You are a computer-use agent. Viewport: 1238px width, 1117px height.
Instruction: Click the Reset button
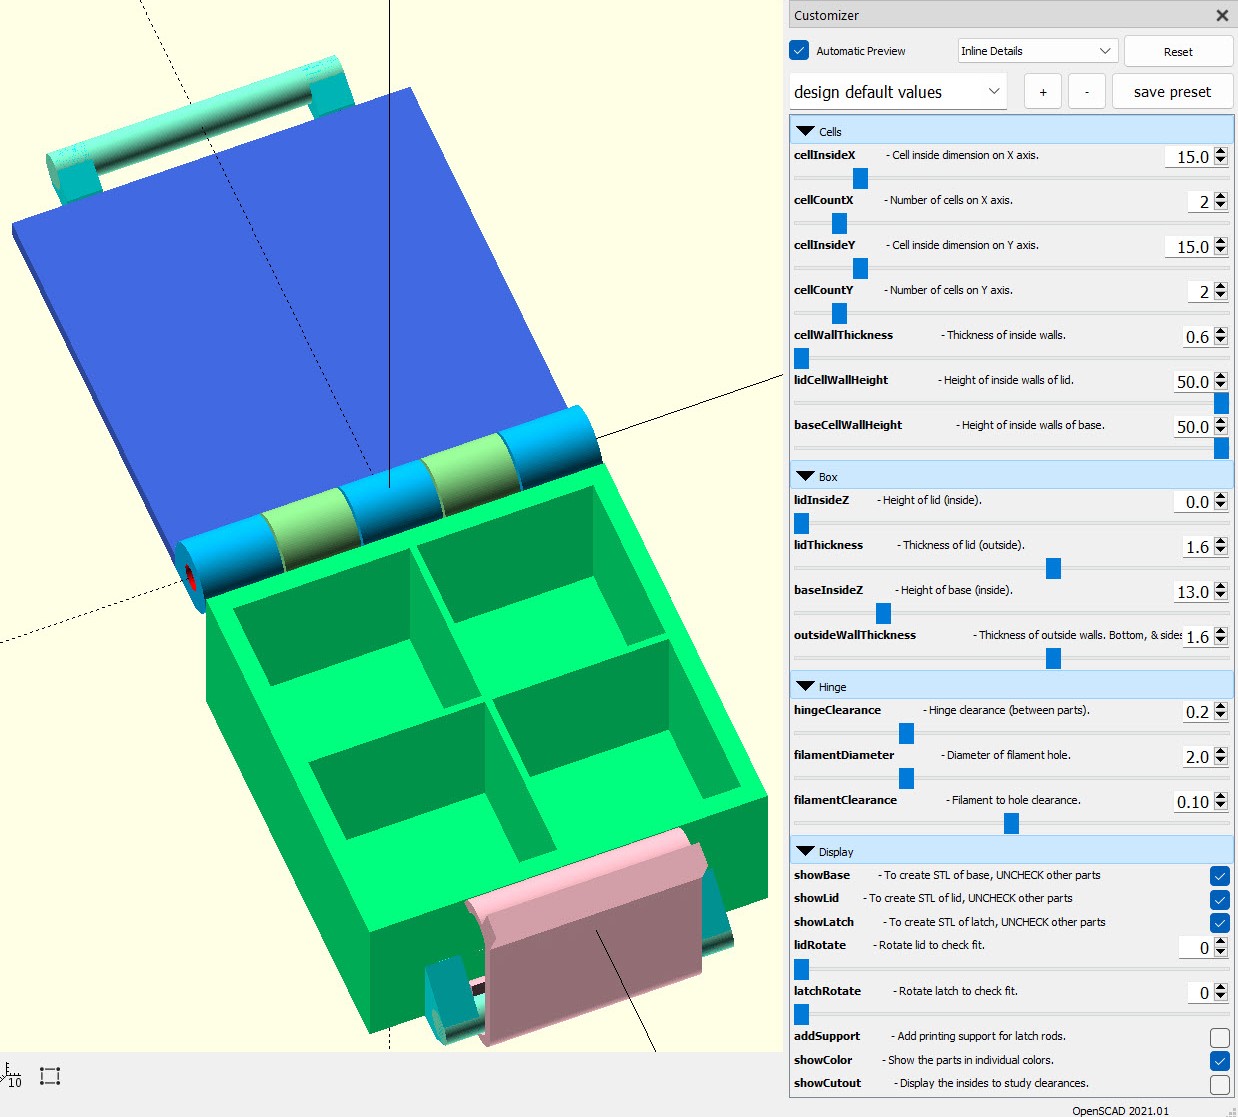point(1178,51)
